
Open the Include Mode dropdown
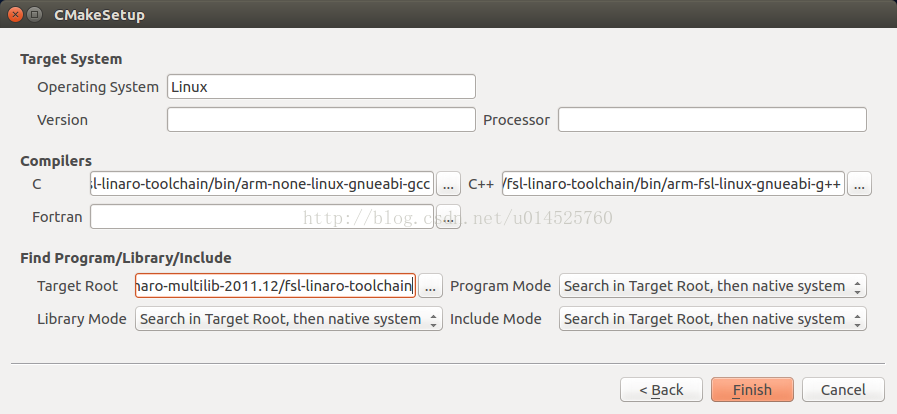pos(713,319)
